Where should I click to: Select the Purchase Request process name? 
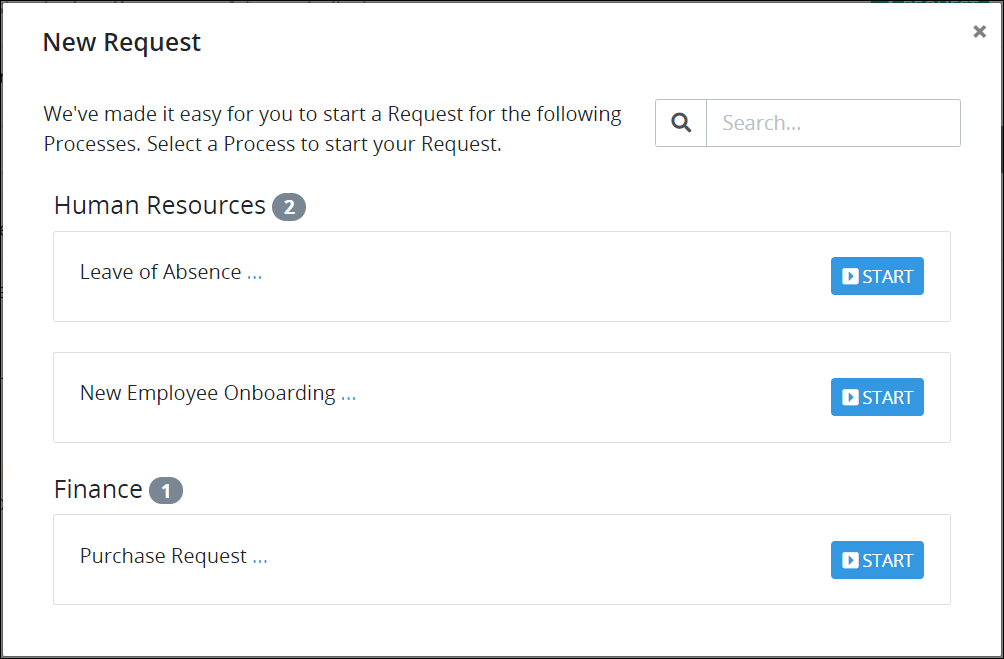pyautogui.click(x=163, y=556)
